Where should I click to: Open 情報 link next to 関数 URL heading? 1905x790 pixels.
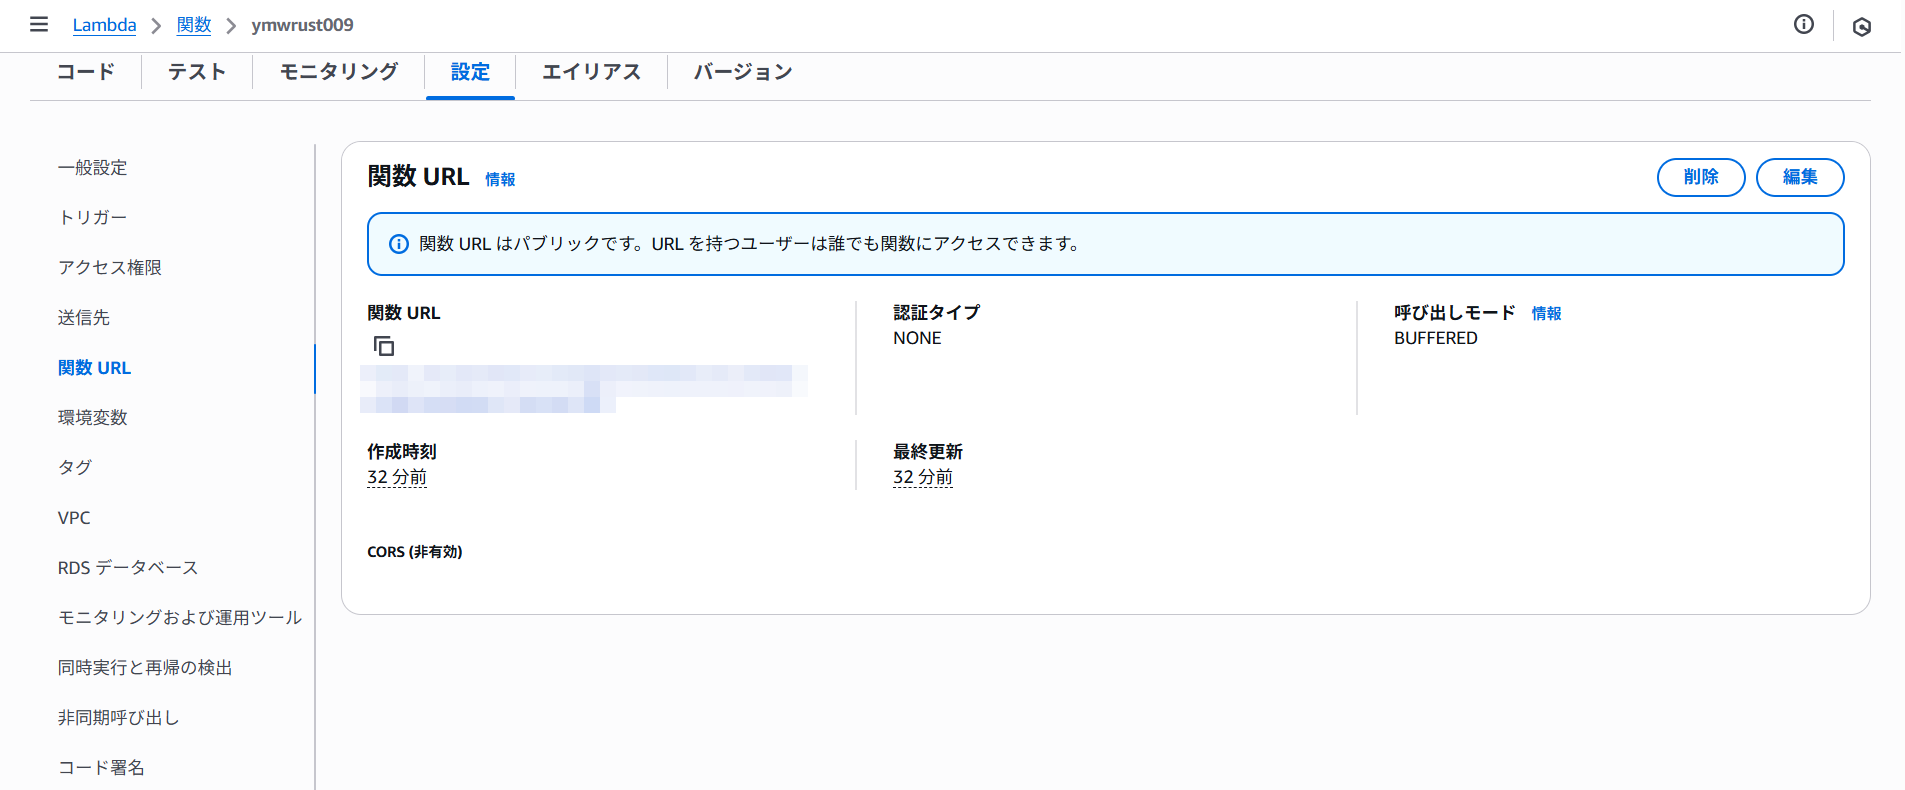coord(500,179)
